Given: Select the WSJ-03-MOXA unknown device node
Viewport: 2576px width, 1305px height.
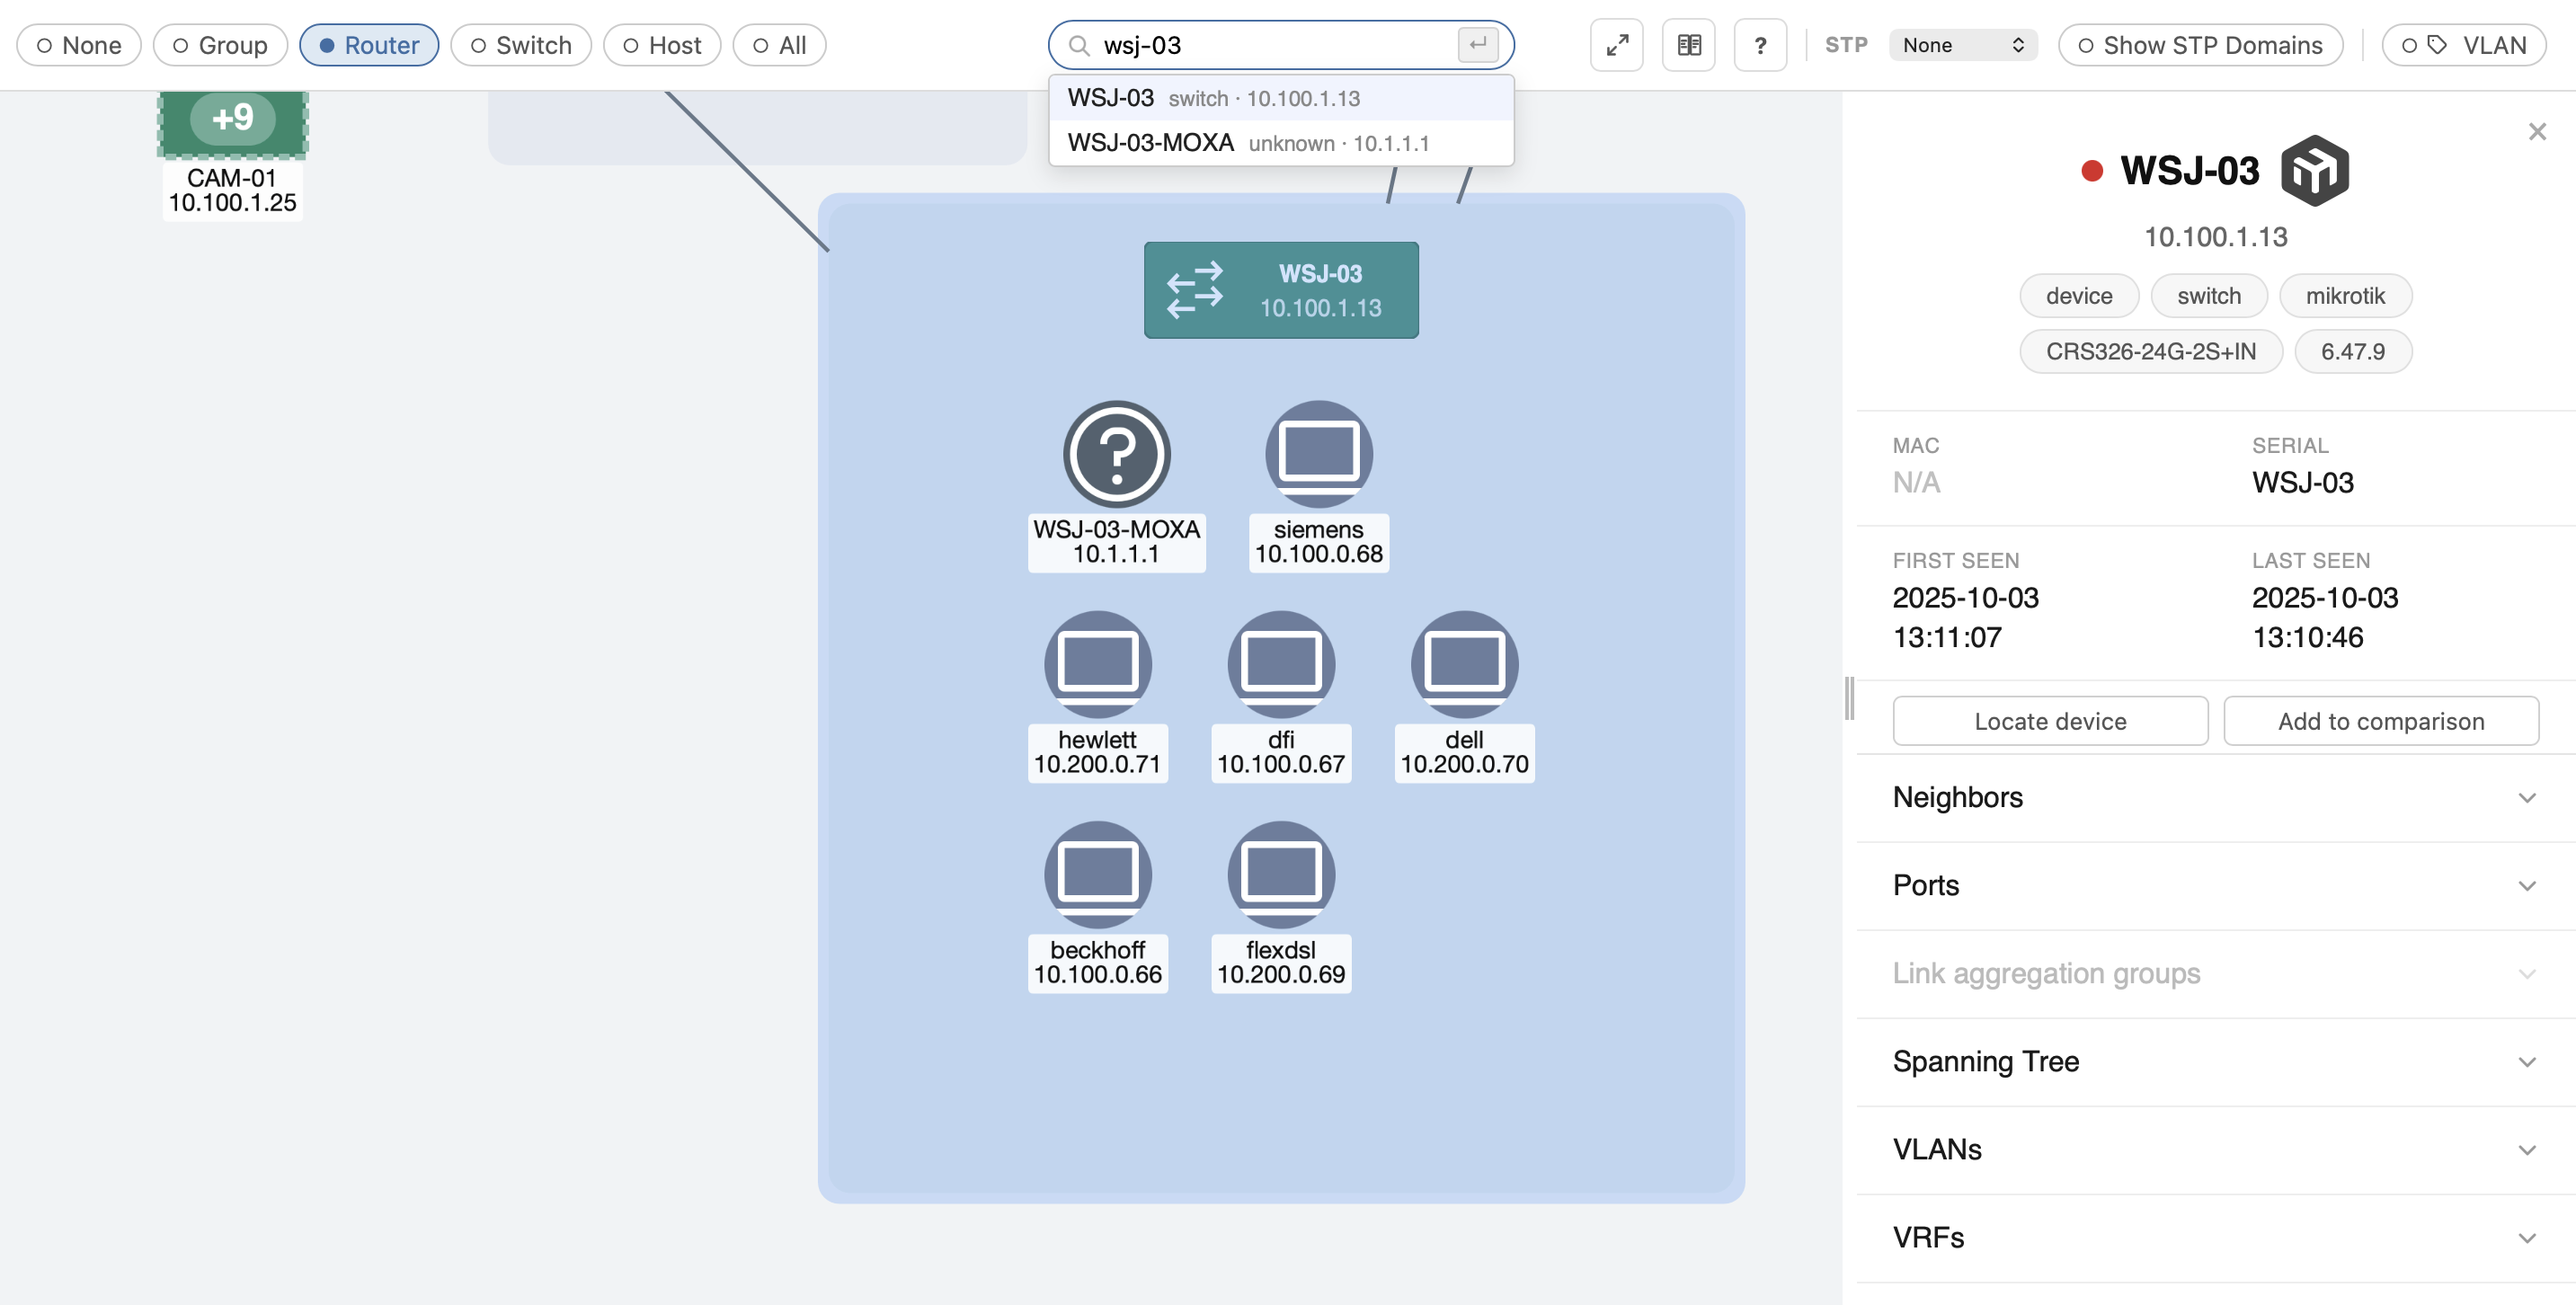Looking at the screenshot, I should point(1116,454).
